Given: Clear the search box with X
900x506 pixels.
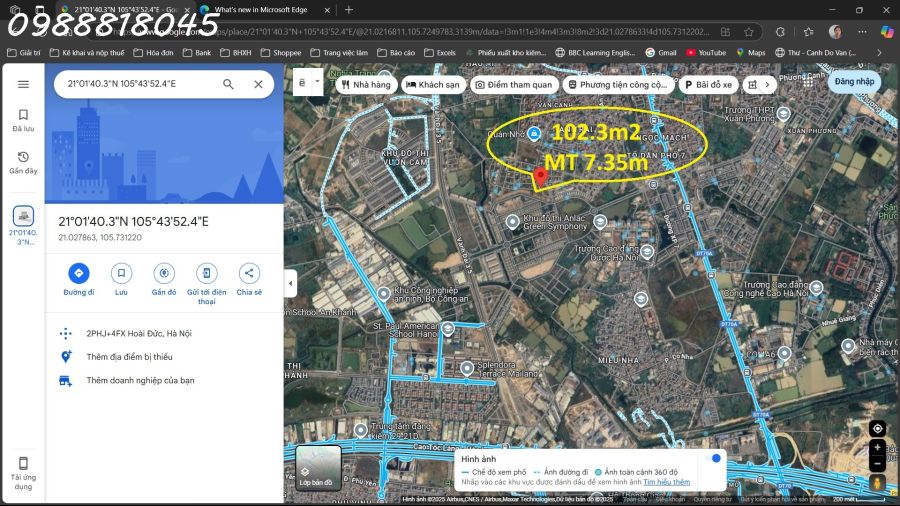Looking at the screenshot, I should (258, 85).
